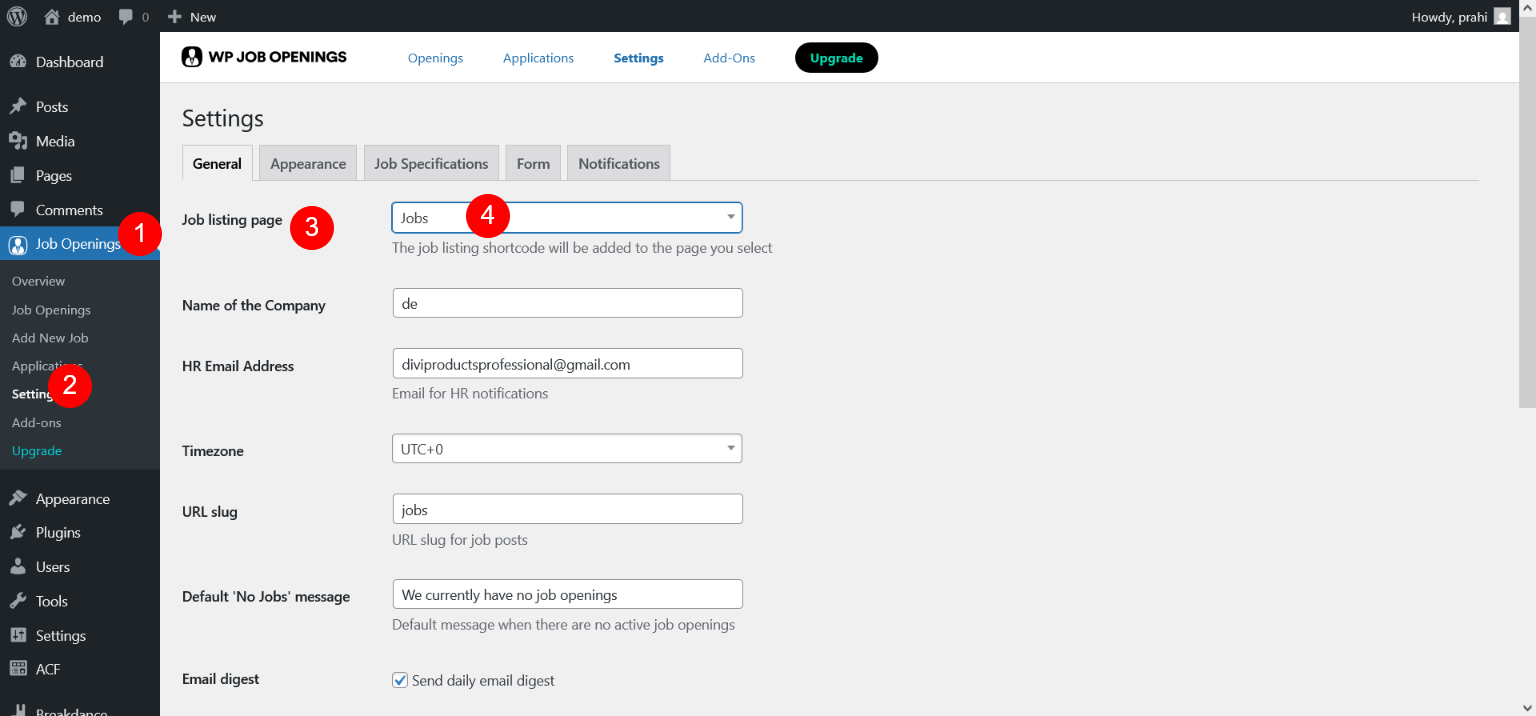Click the Plugins plug icon
The height and width of the screenshot is (716, 1536).
click(x=17, y=533)
